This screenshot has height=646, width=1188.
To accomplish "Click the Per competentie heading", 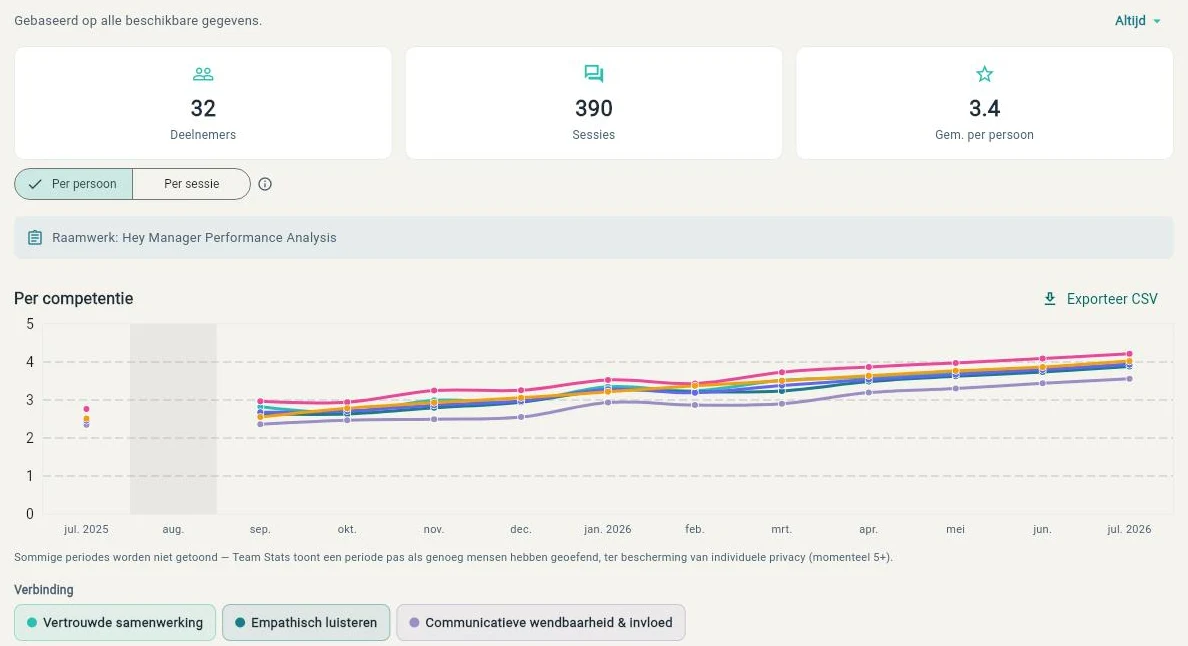I will point(73,298).
